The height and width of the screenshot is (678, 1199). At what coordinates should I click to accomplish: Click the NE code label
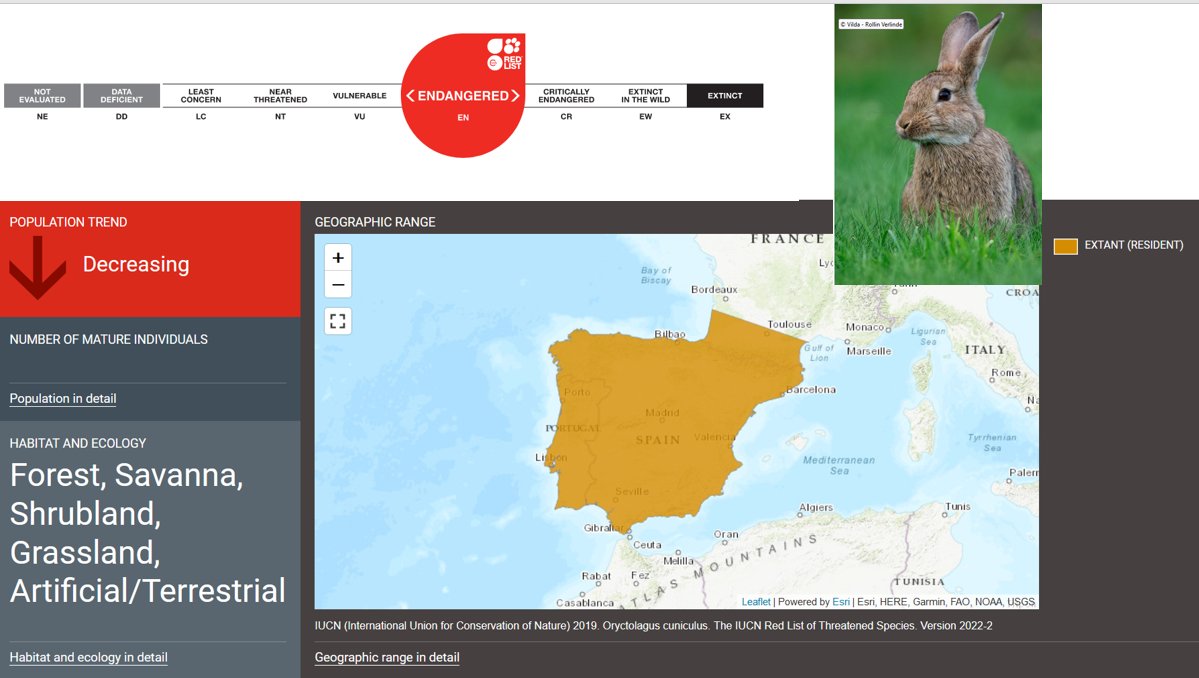[42, 117]
